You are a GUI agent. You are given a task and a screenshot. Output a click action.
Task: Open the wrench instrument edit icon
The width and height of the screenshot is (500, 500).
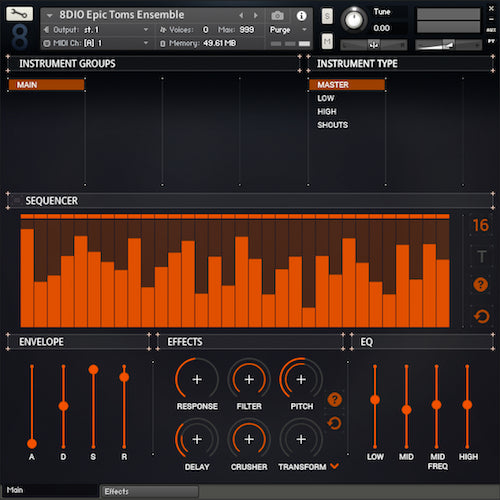tap(19, 14)
